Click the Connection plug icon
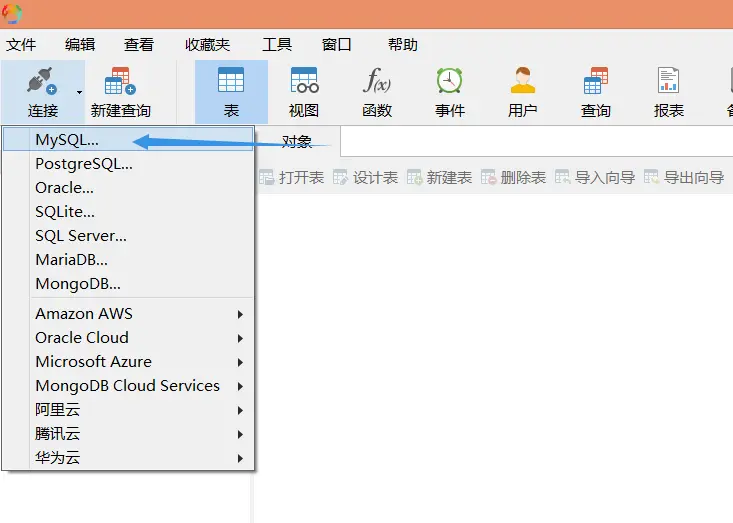733x523 pixels. click(42, 81)
